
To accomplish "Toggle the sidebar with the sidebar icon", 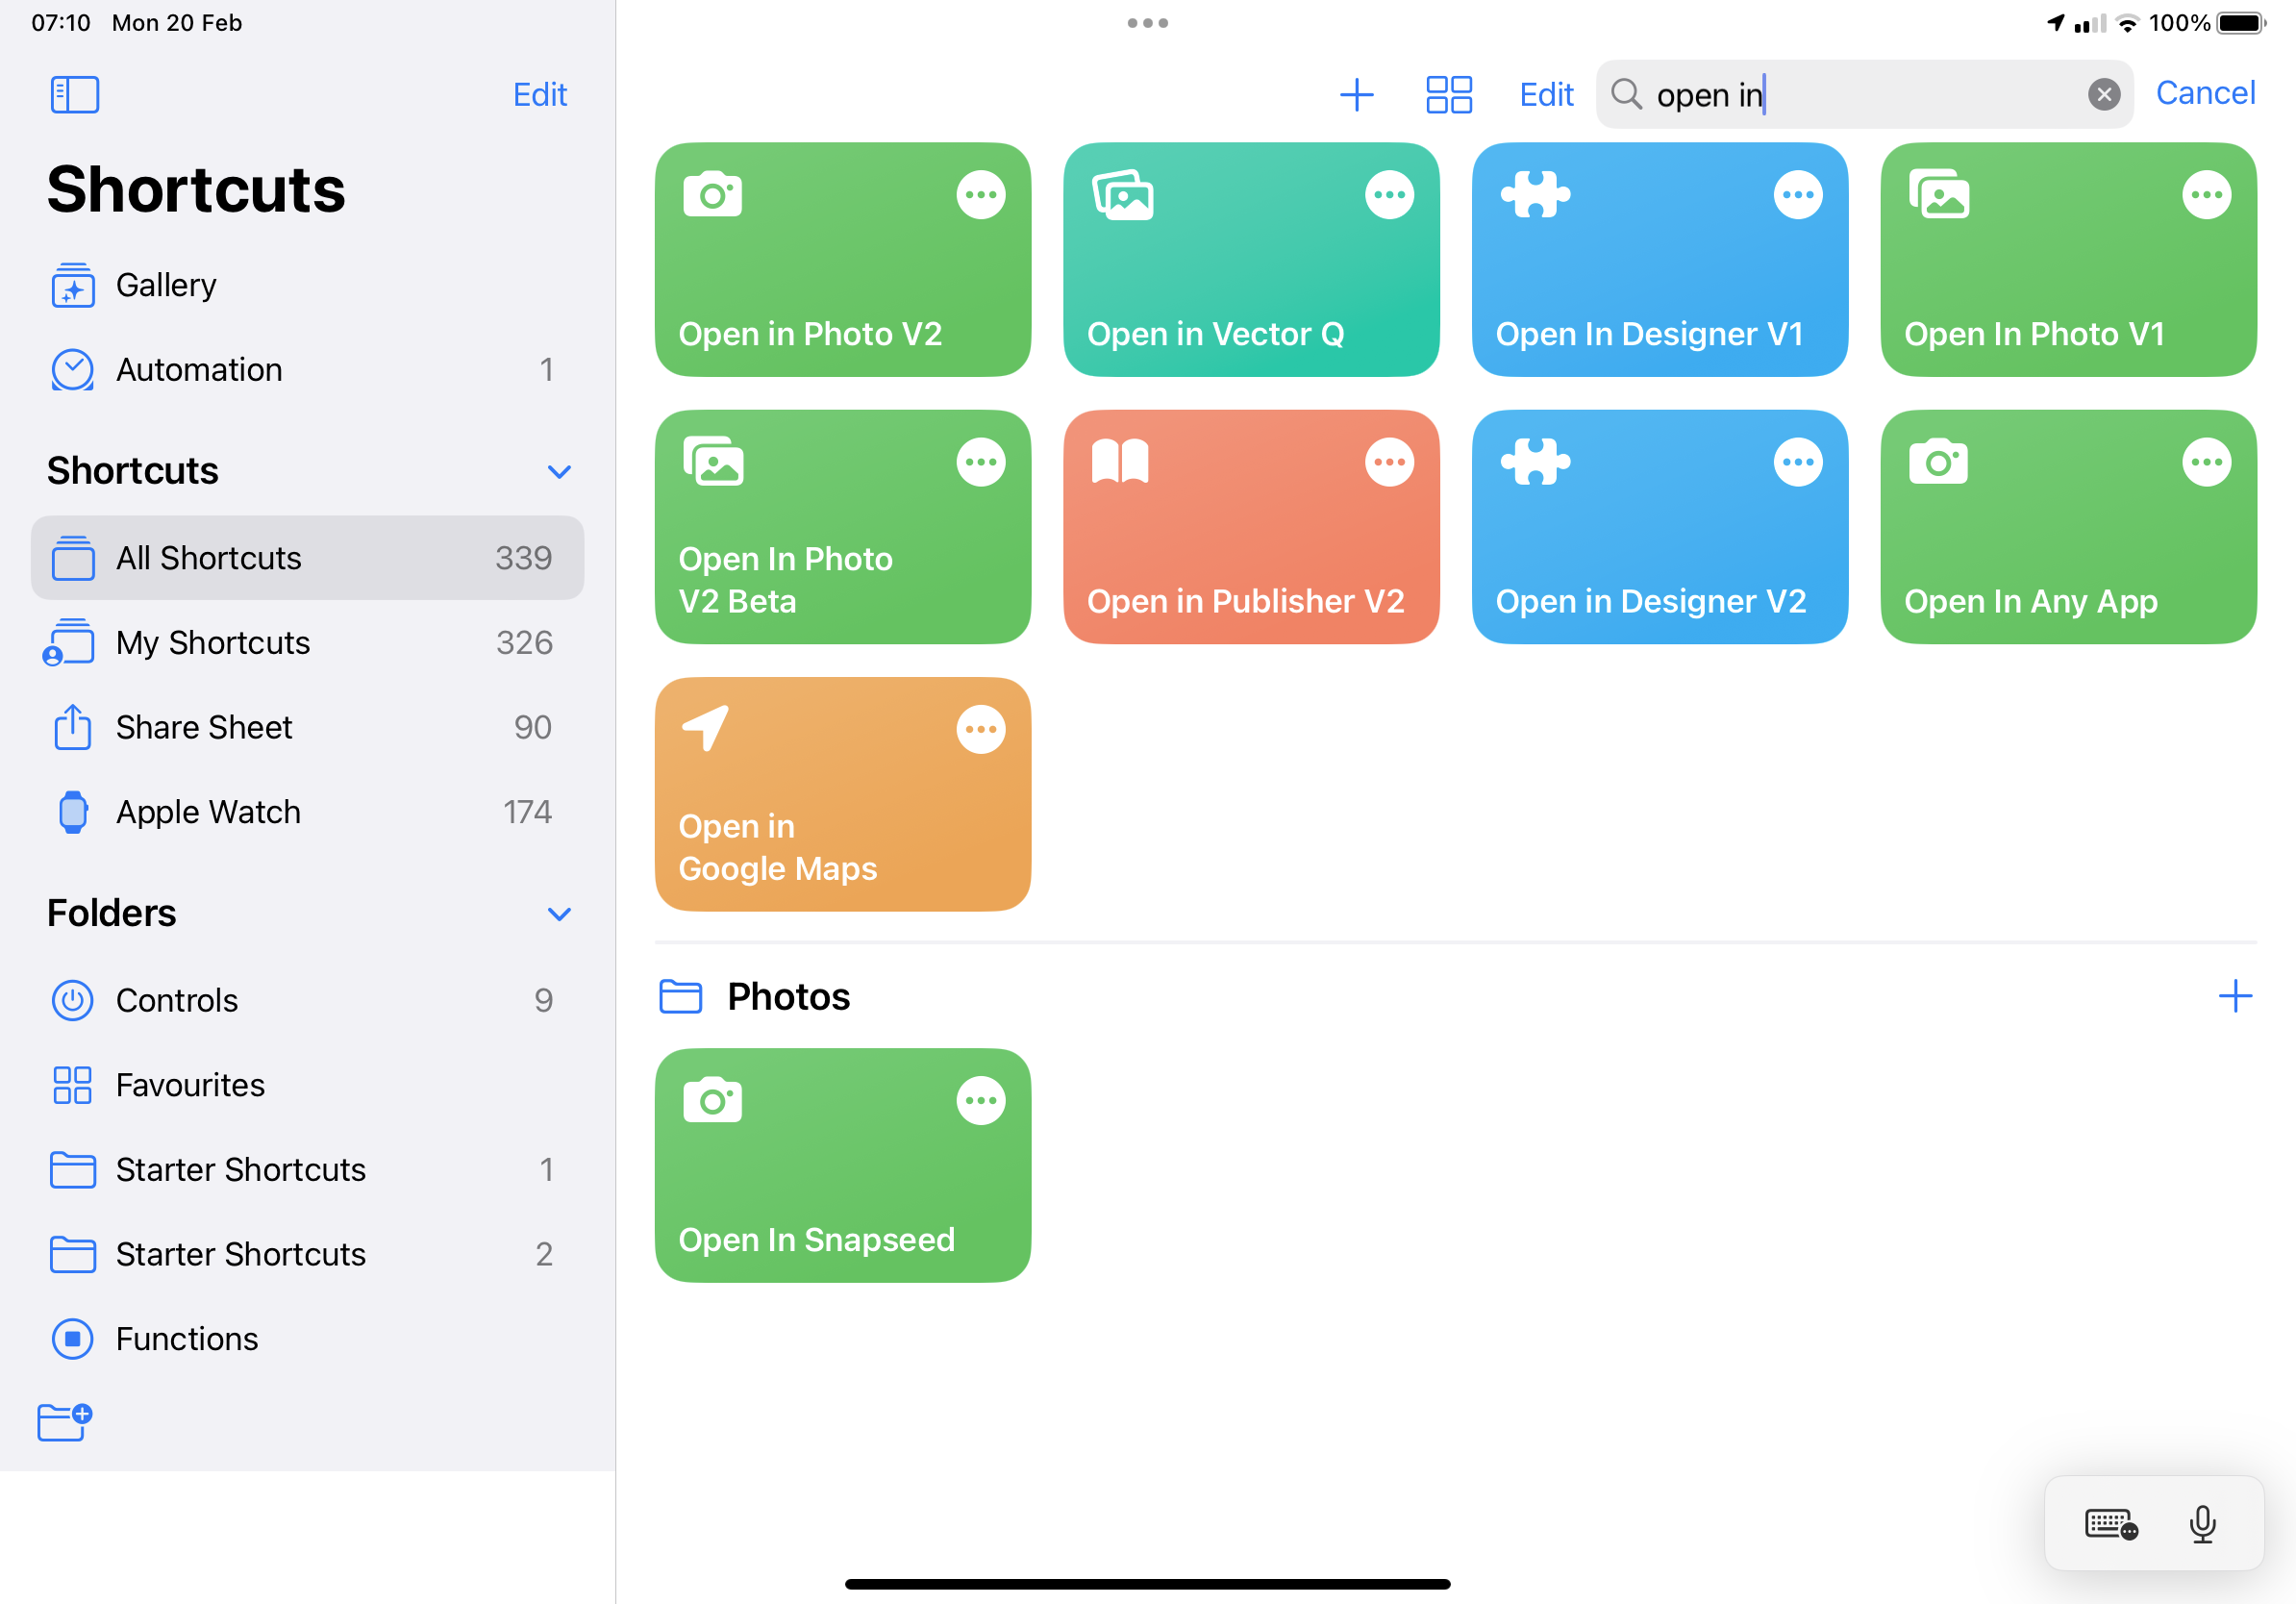I will 75,95.
